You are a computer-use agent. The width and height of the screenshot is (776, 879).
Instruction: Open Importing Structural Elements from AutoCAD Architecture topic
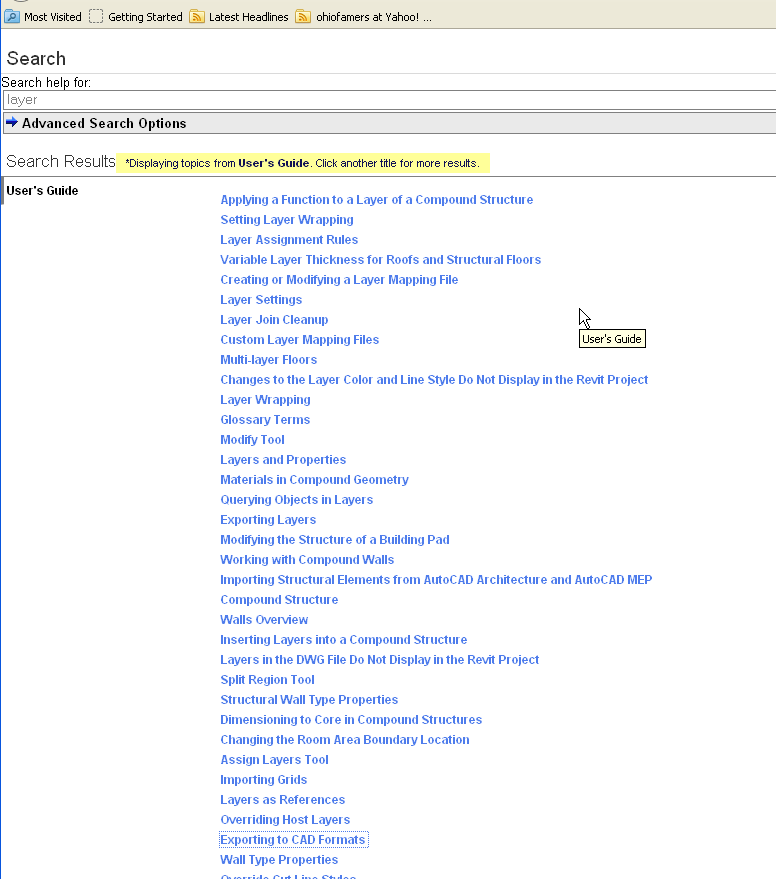pos(436,580)
